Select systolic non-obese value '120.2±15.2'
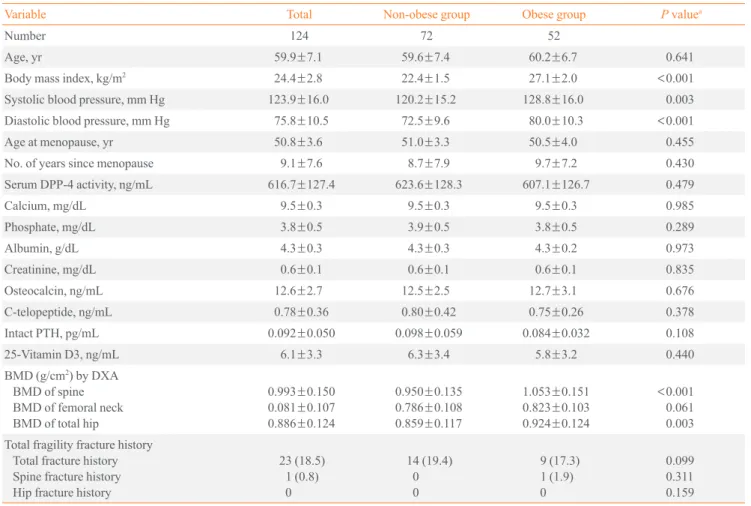751x506 pixels. 425,100
